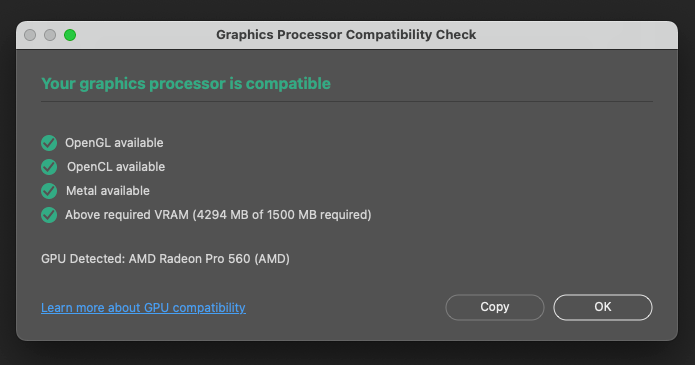695x365 pixels.
Task: Select the checkmark icon beside Metal available
Action: pyautogui.click(x=49, y=191)
